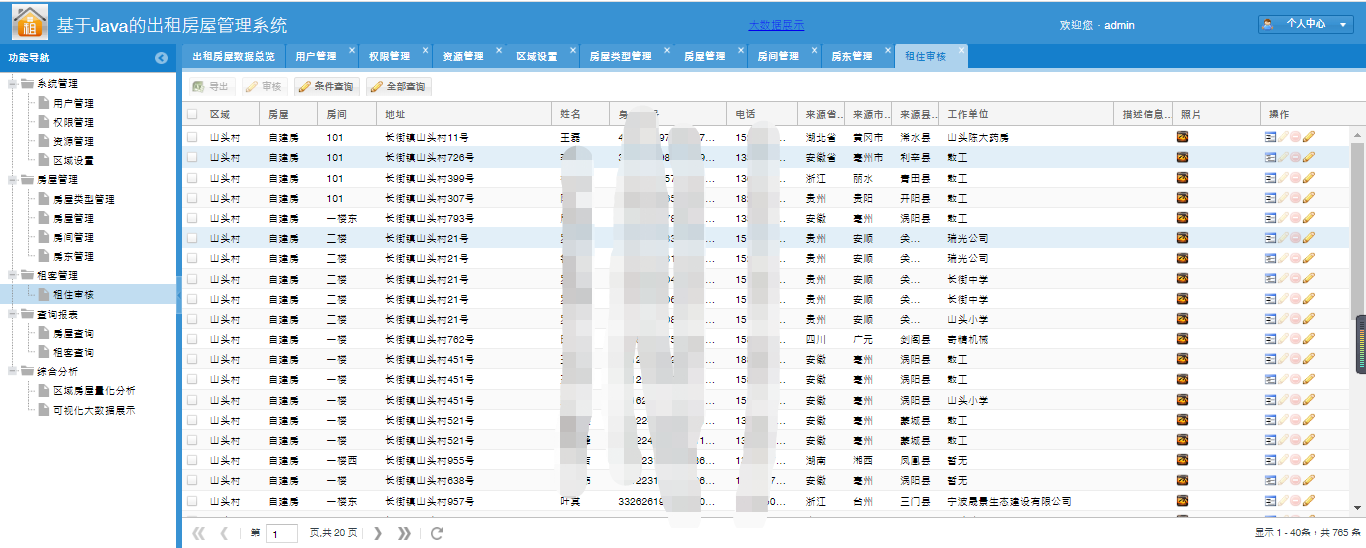Jump to the last page with double arrow
This screenshot has height=548, width=1366.
(x=404, y=533)
